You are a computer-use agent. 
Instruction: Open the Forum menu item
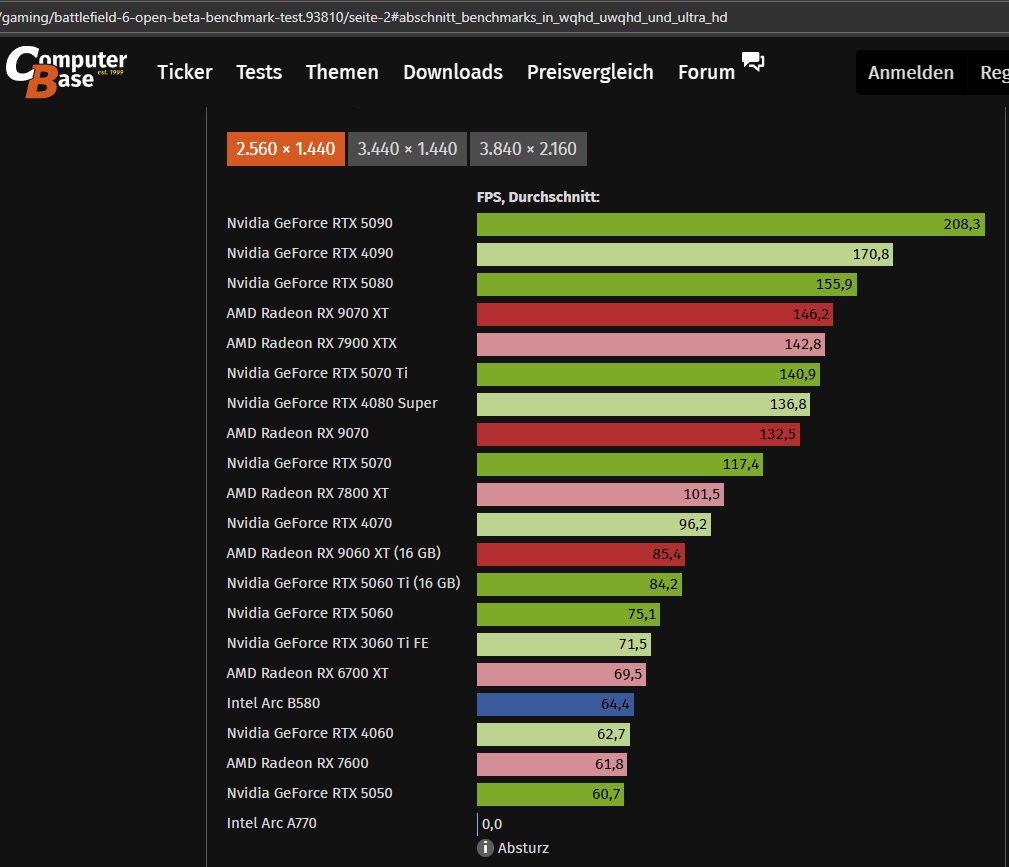707,72
